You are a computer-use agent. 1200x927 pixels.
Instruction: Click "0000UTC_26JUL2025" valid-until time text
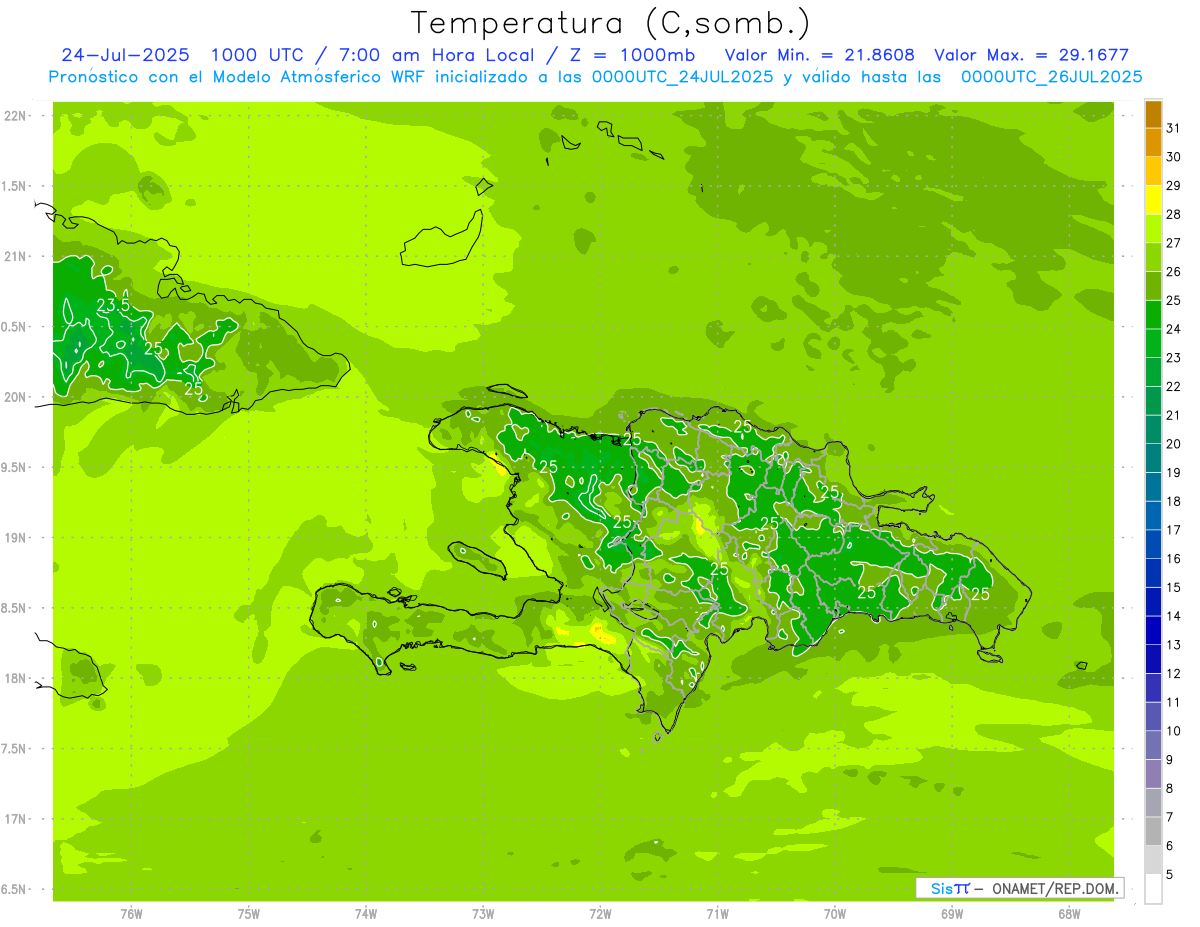pyautogui.click(x=1051, y=77)
